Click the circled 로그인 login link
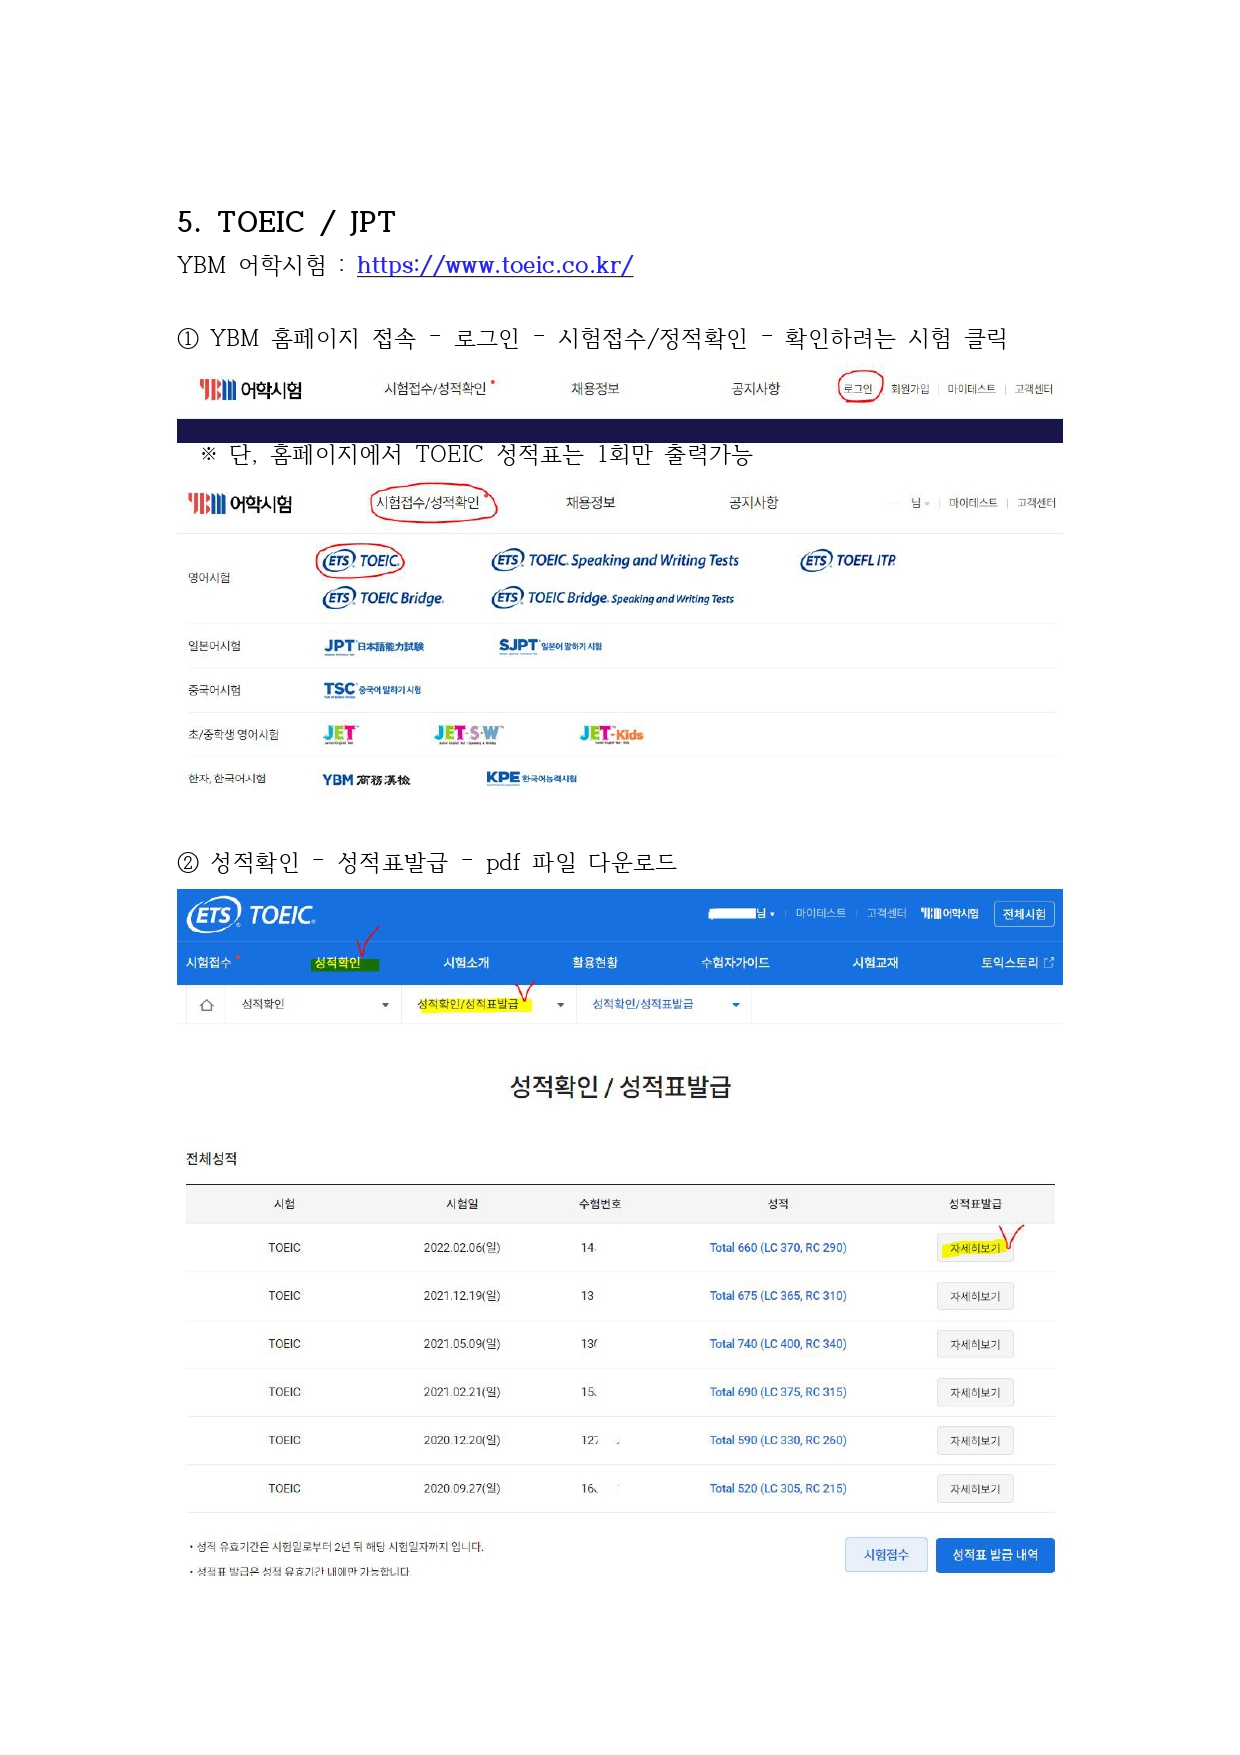The height and width of the screenshot is (1755, 1240). coord(858,389)
